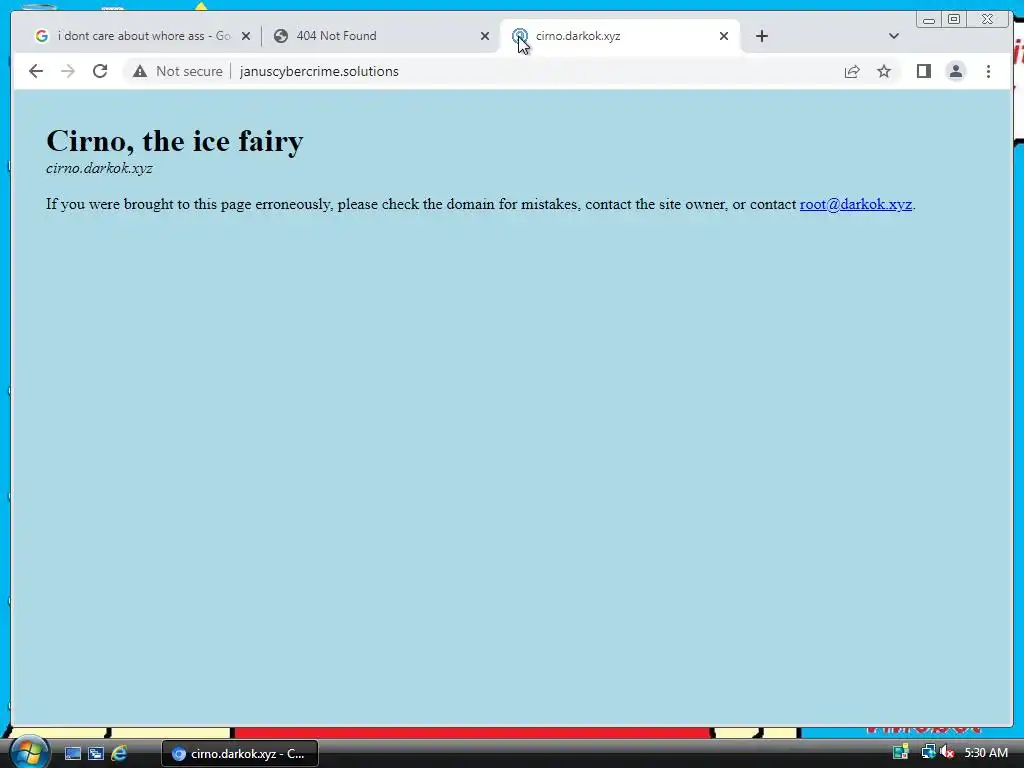Viewport: 1024px width, 768px height.
Task: Select the cirno.darkok.xyz tab
Action: tap(620, 36)
